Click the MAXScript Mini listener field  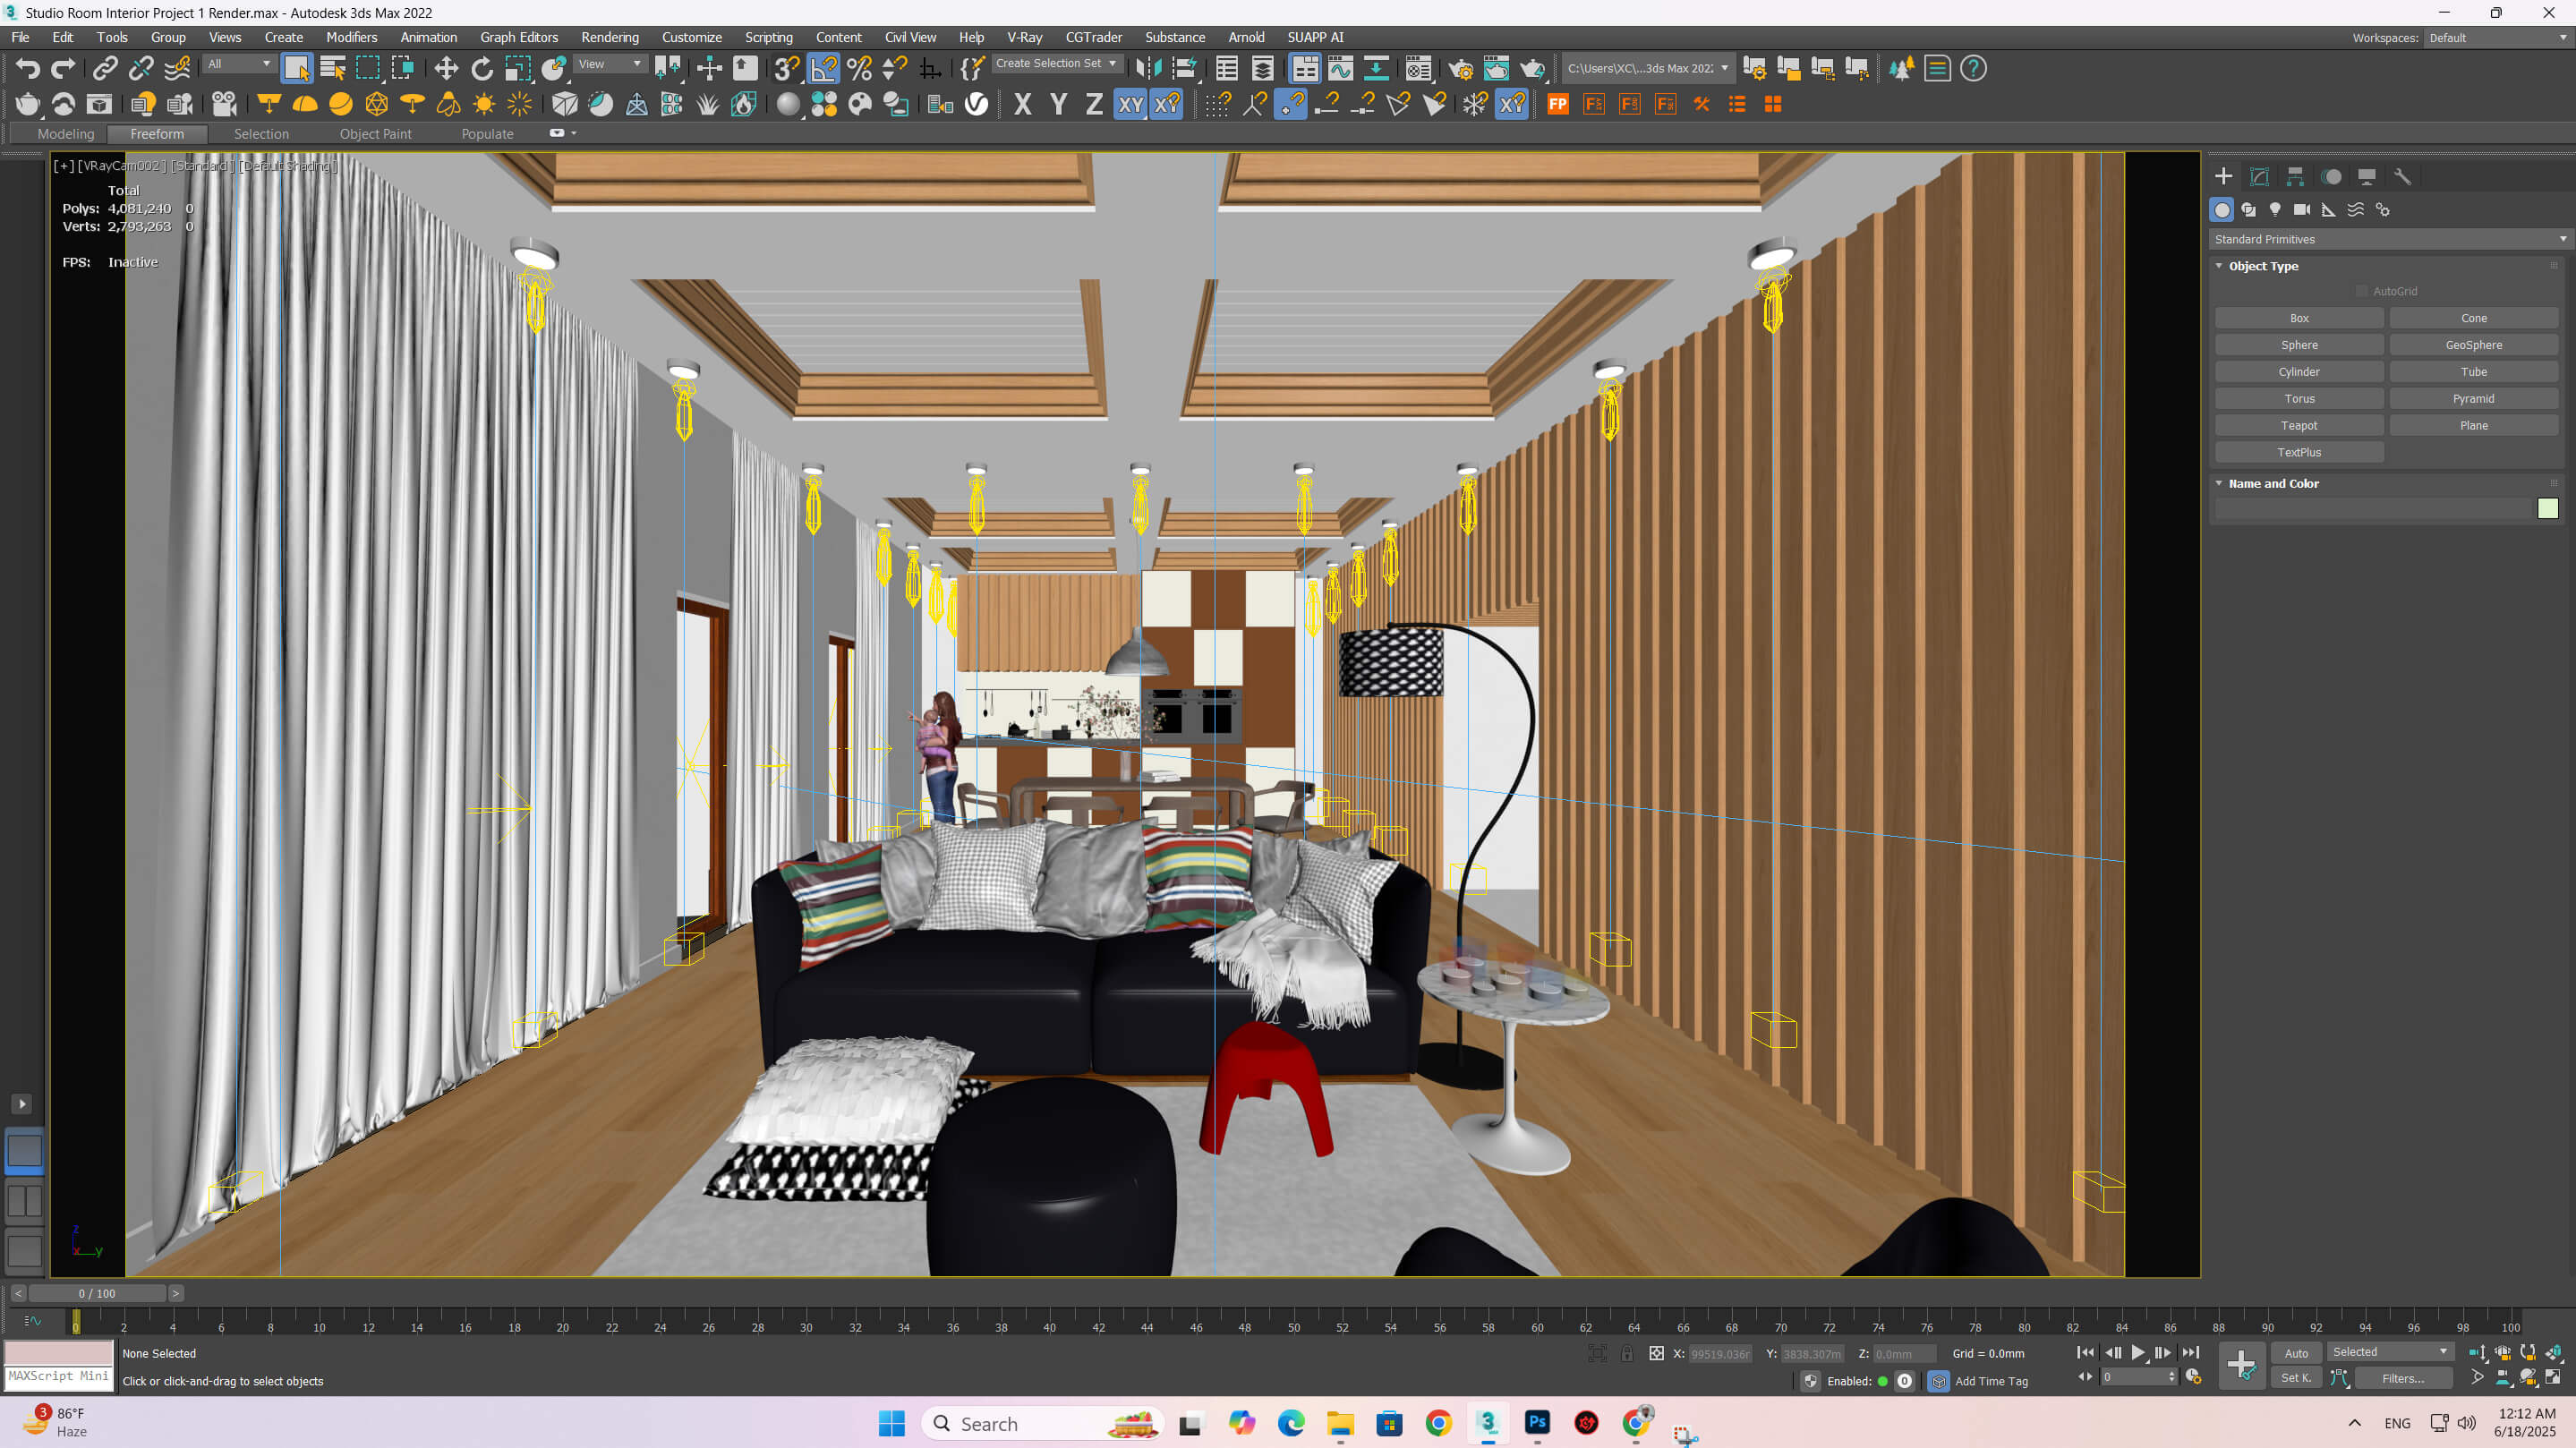click(59, 1377)
